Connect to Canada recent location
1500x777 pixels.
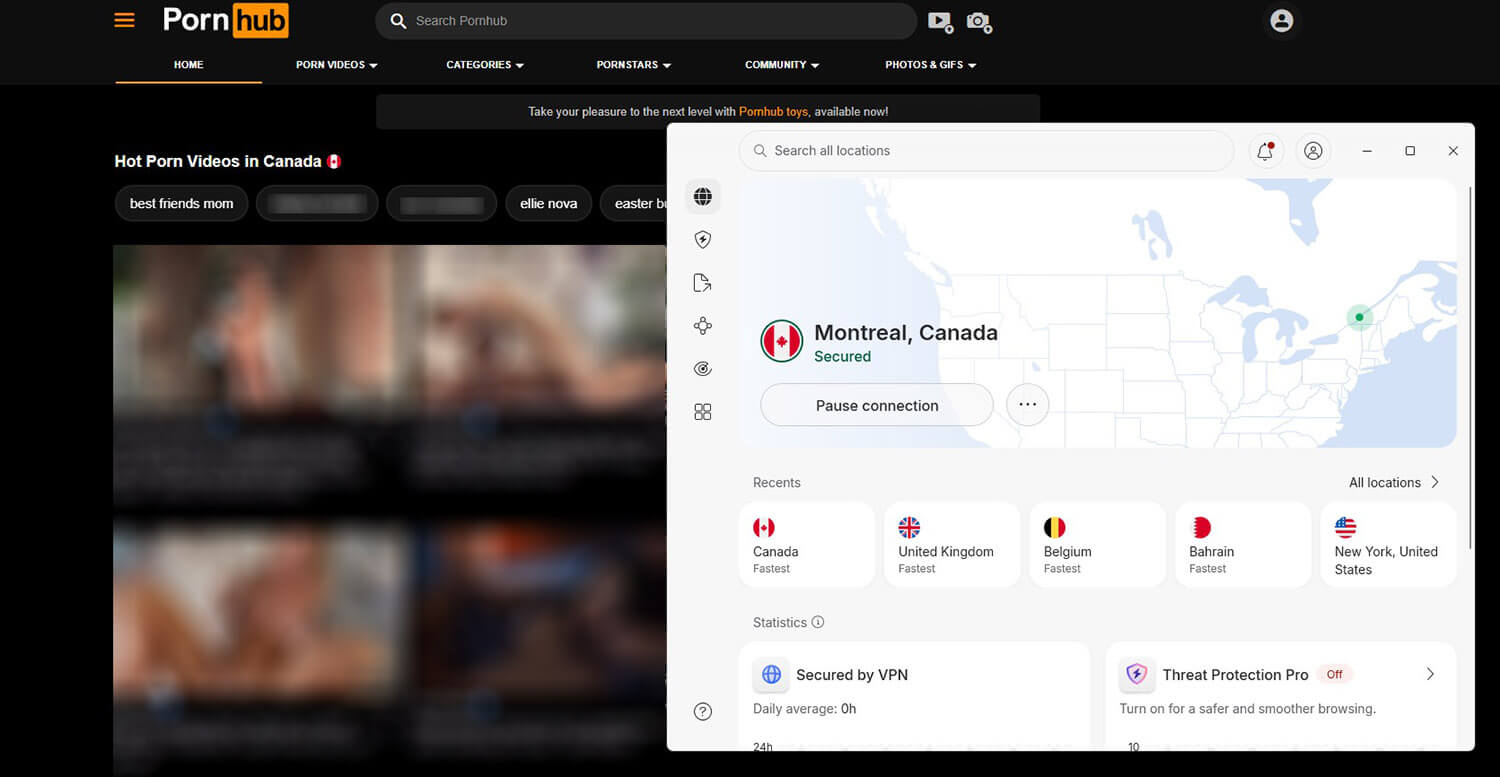[807, 545]
